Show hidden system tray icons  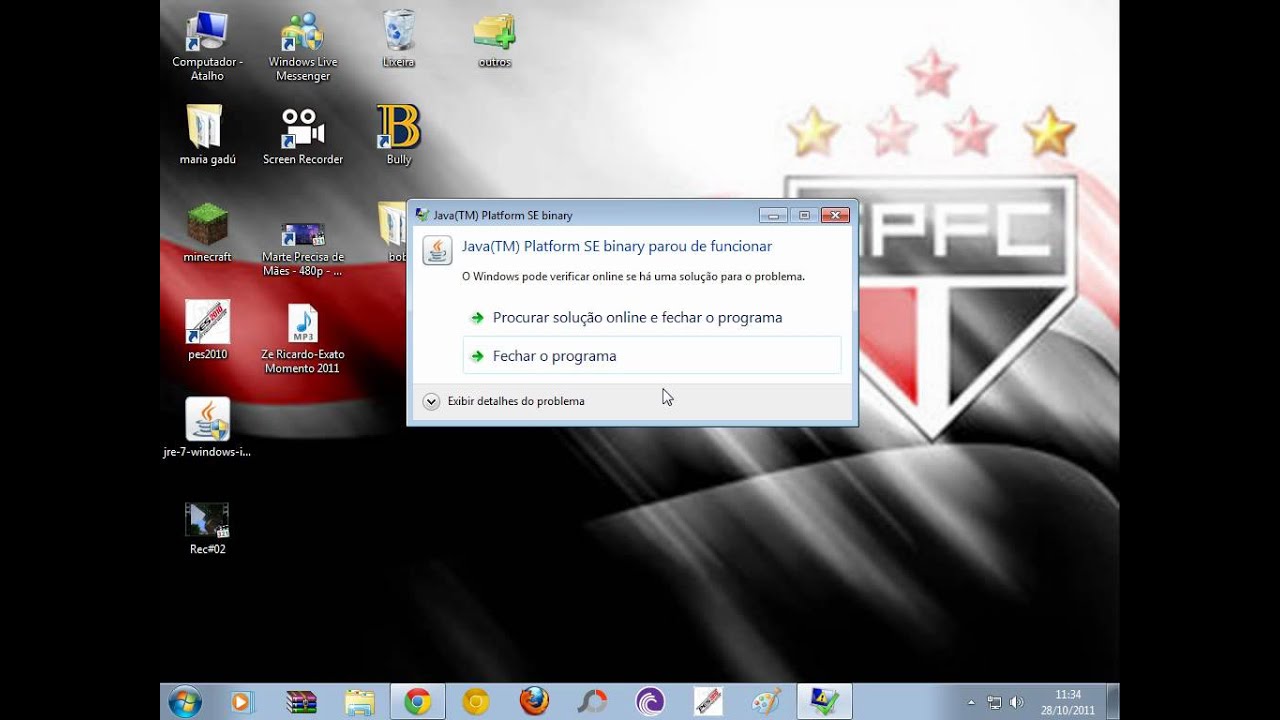pyautogui.click(x=971, y=702)
